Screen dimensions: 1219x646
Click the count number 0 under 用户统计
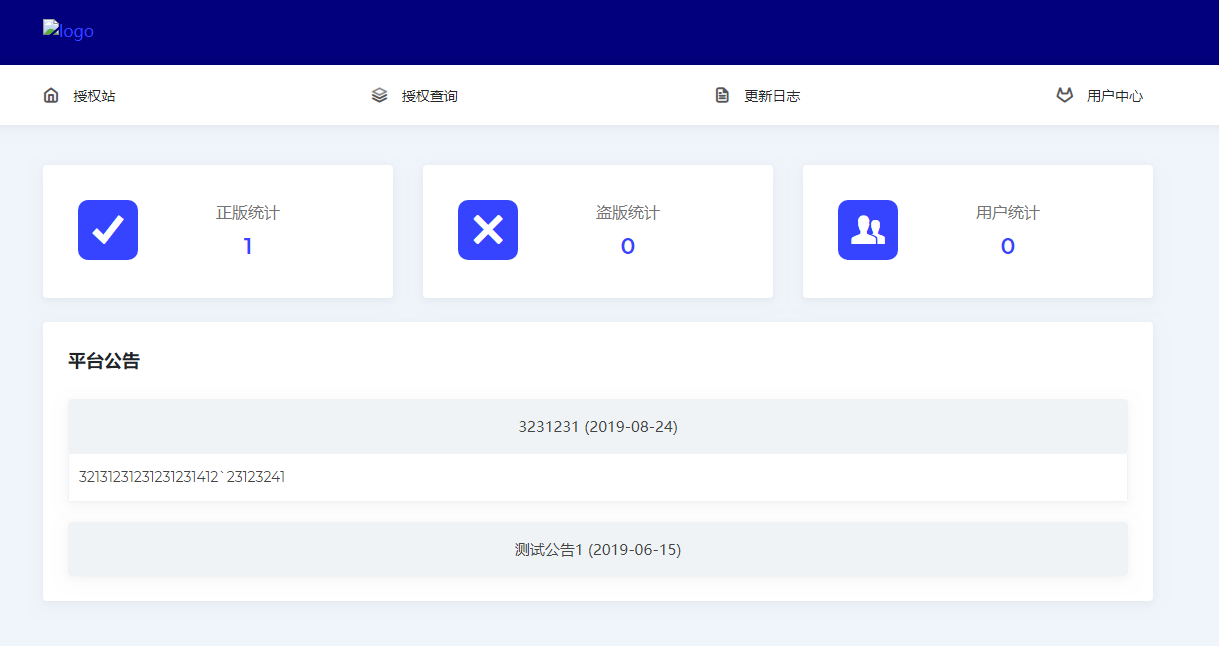1007,246
